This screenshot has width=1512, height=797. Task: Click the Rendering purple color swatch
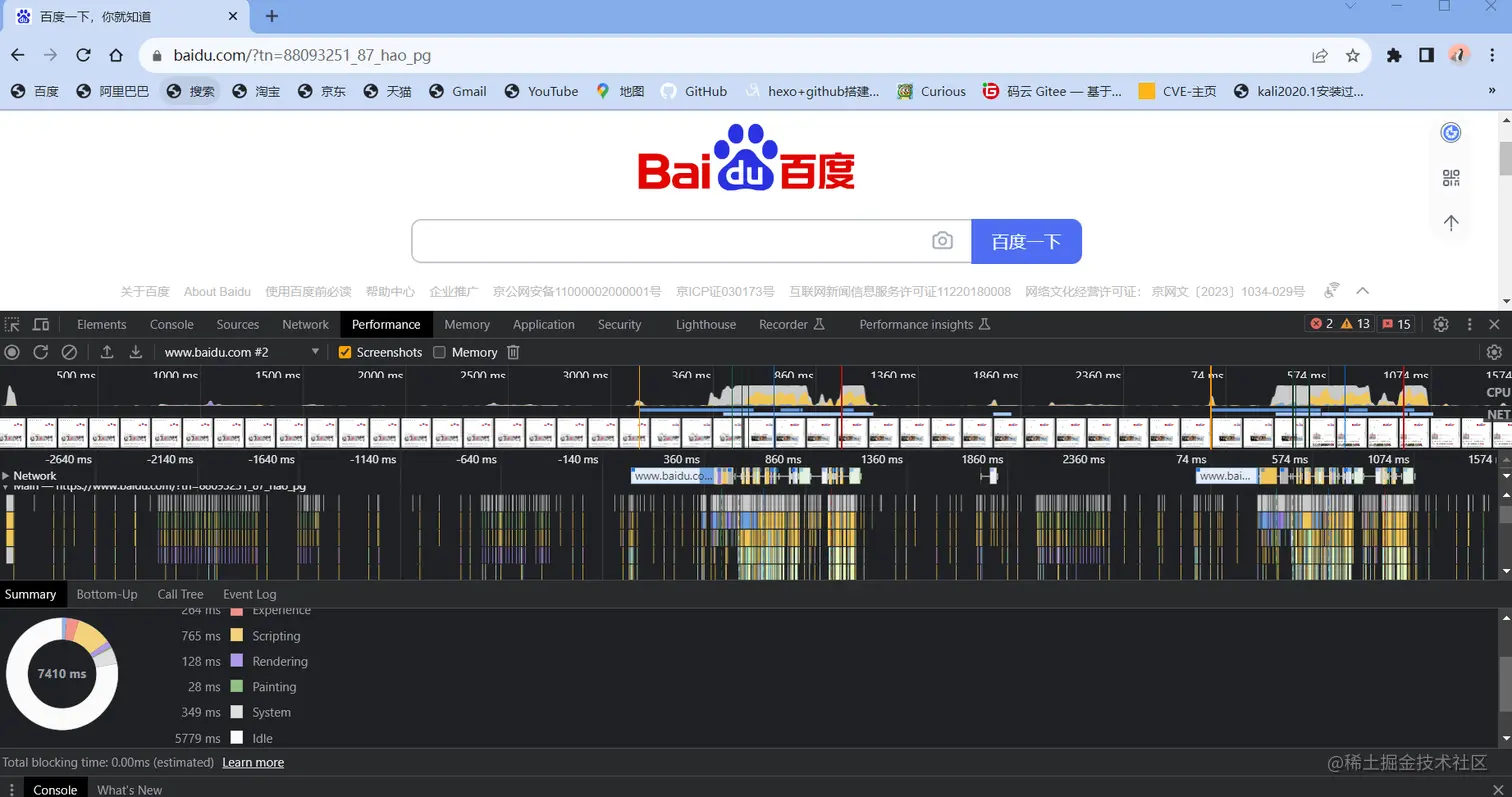coord(237,661)
